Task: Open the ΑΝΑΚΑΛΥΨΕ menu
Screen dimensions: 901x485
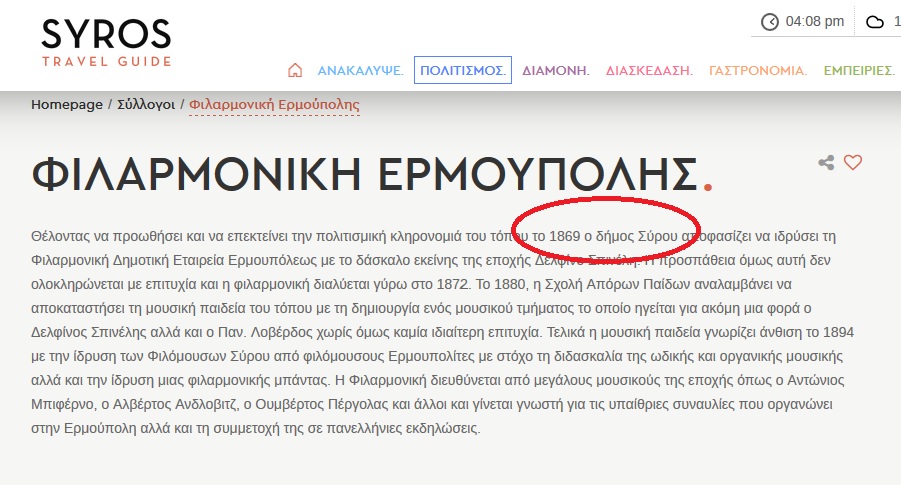Action: pyautogui.click(x=360, y=71)
